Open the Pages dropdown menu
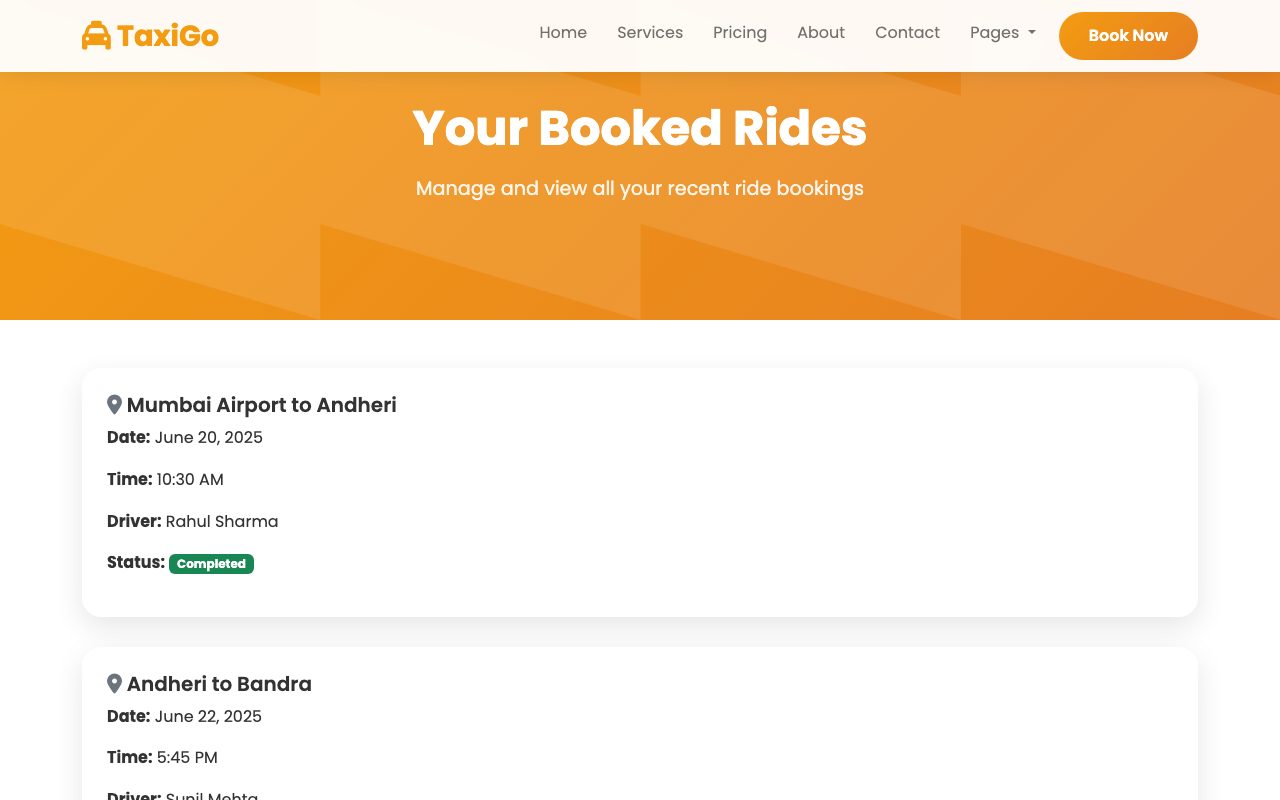This screenshot has height=800, width=1280. point(1003,32)
